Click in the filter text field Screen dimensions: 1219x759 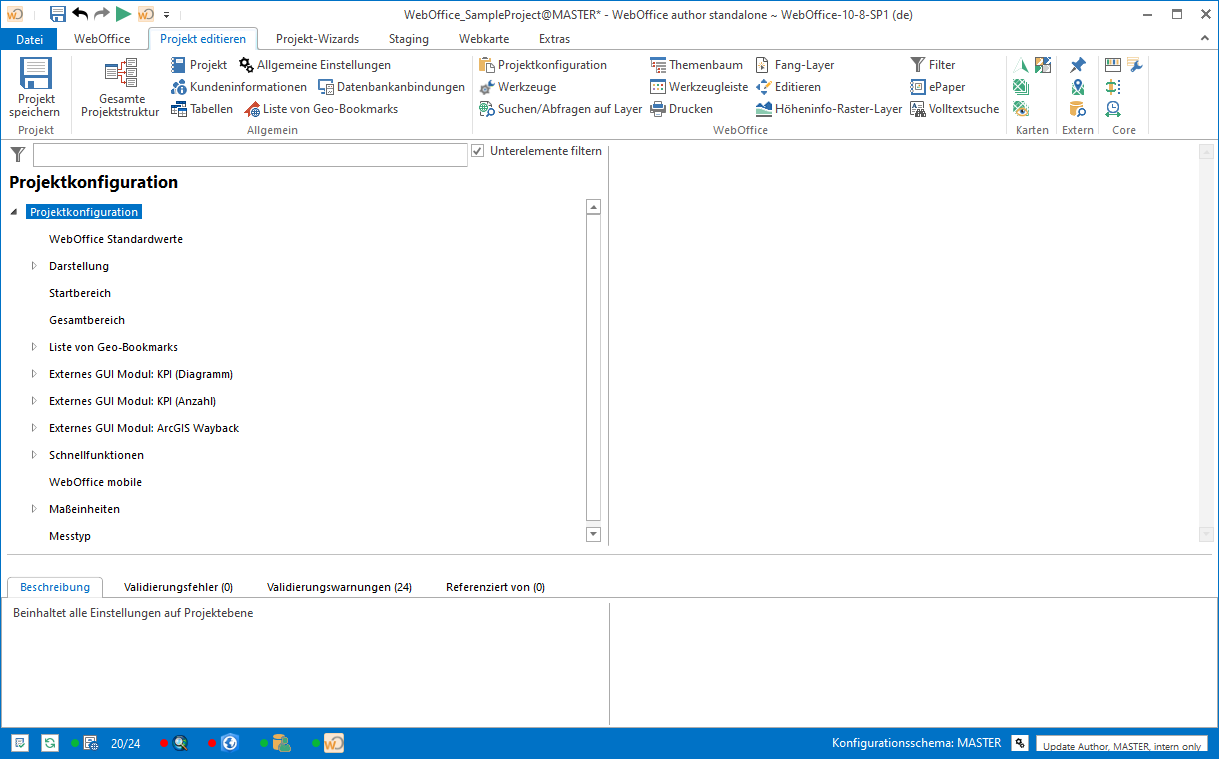pyautogui.click(x=250, y=155)
